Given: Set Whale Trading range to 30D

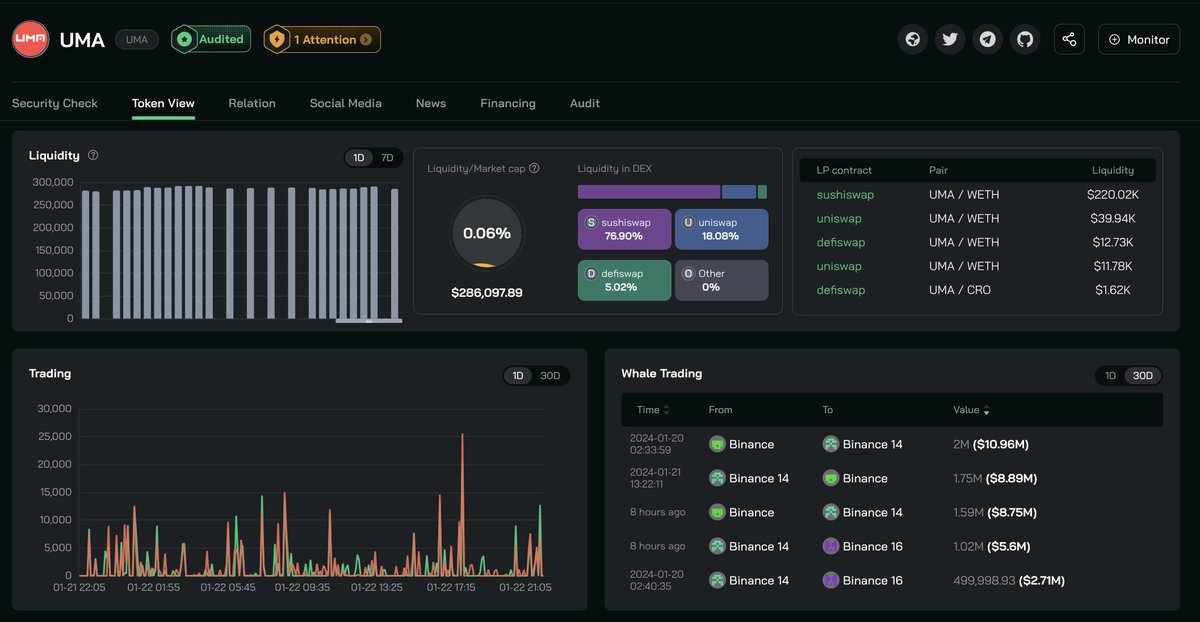Looking at the screenshot, I should pos(1142,376).
